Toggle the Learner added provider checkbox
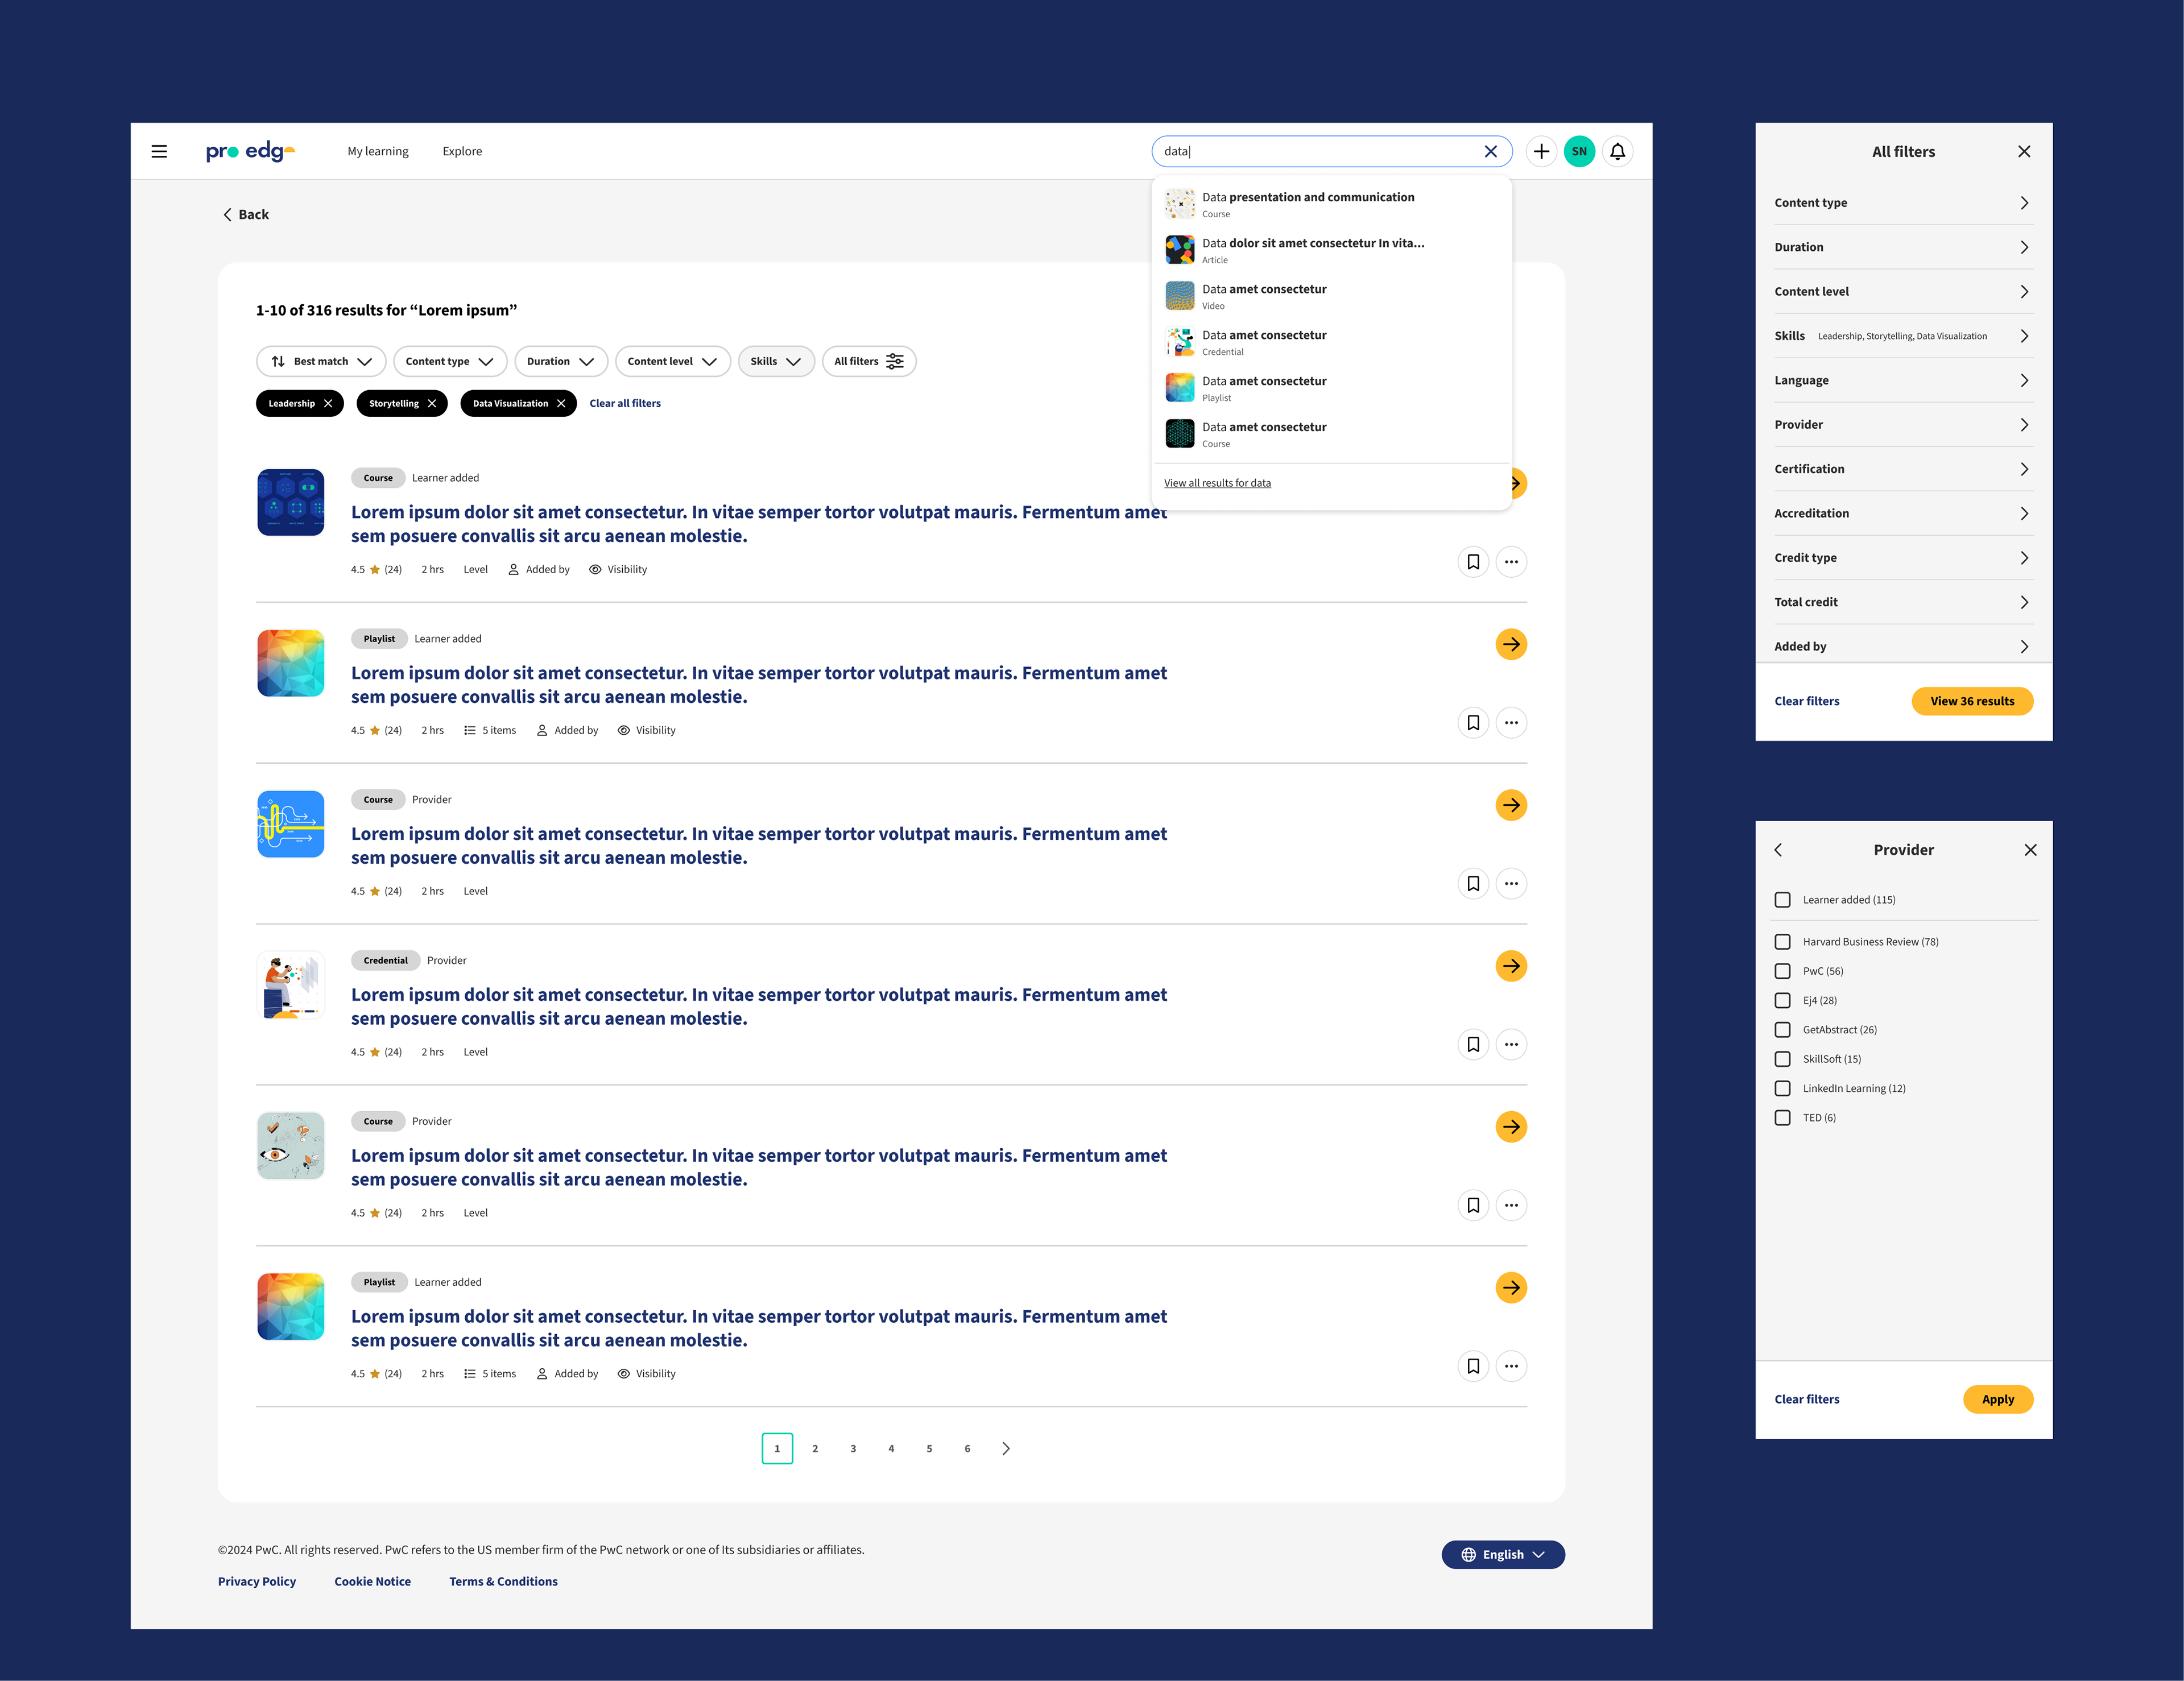The height and width of the screenshot is (1681, 2184). point(1782,900)
